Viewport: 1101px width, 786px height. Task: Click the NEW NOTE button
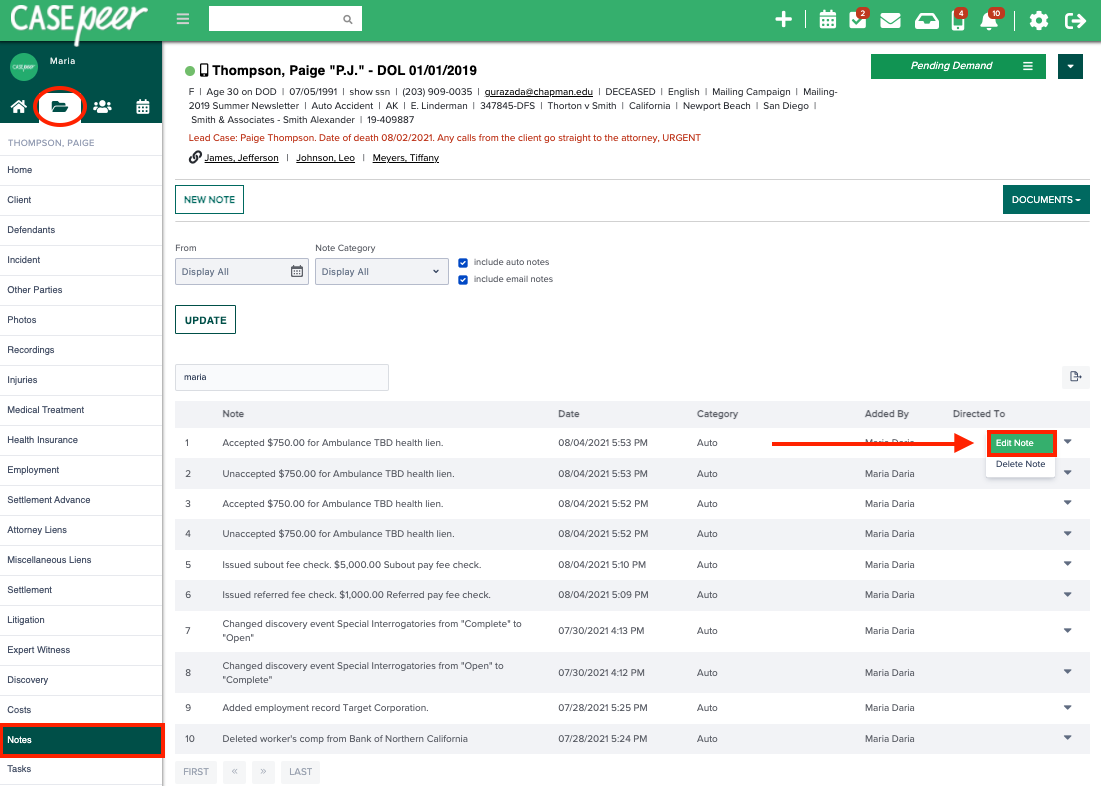[209, 199]
